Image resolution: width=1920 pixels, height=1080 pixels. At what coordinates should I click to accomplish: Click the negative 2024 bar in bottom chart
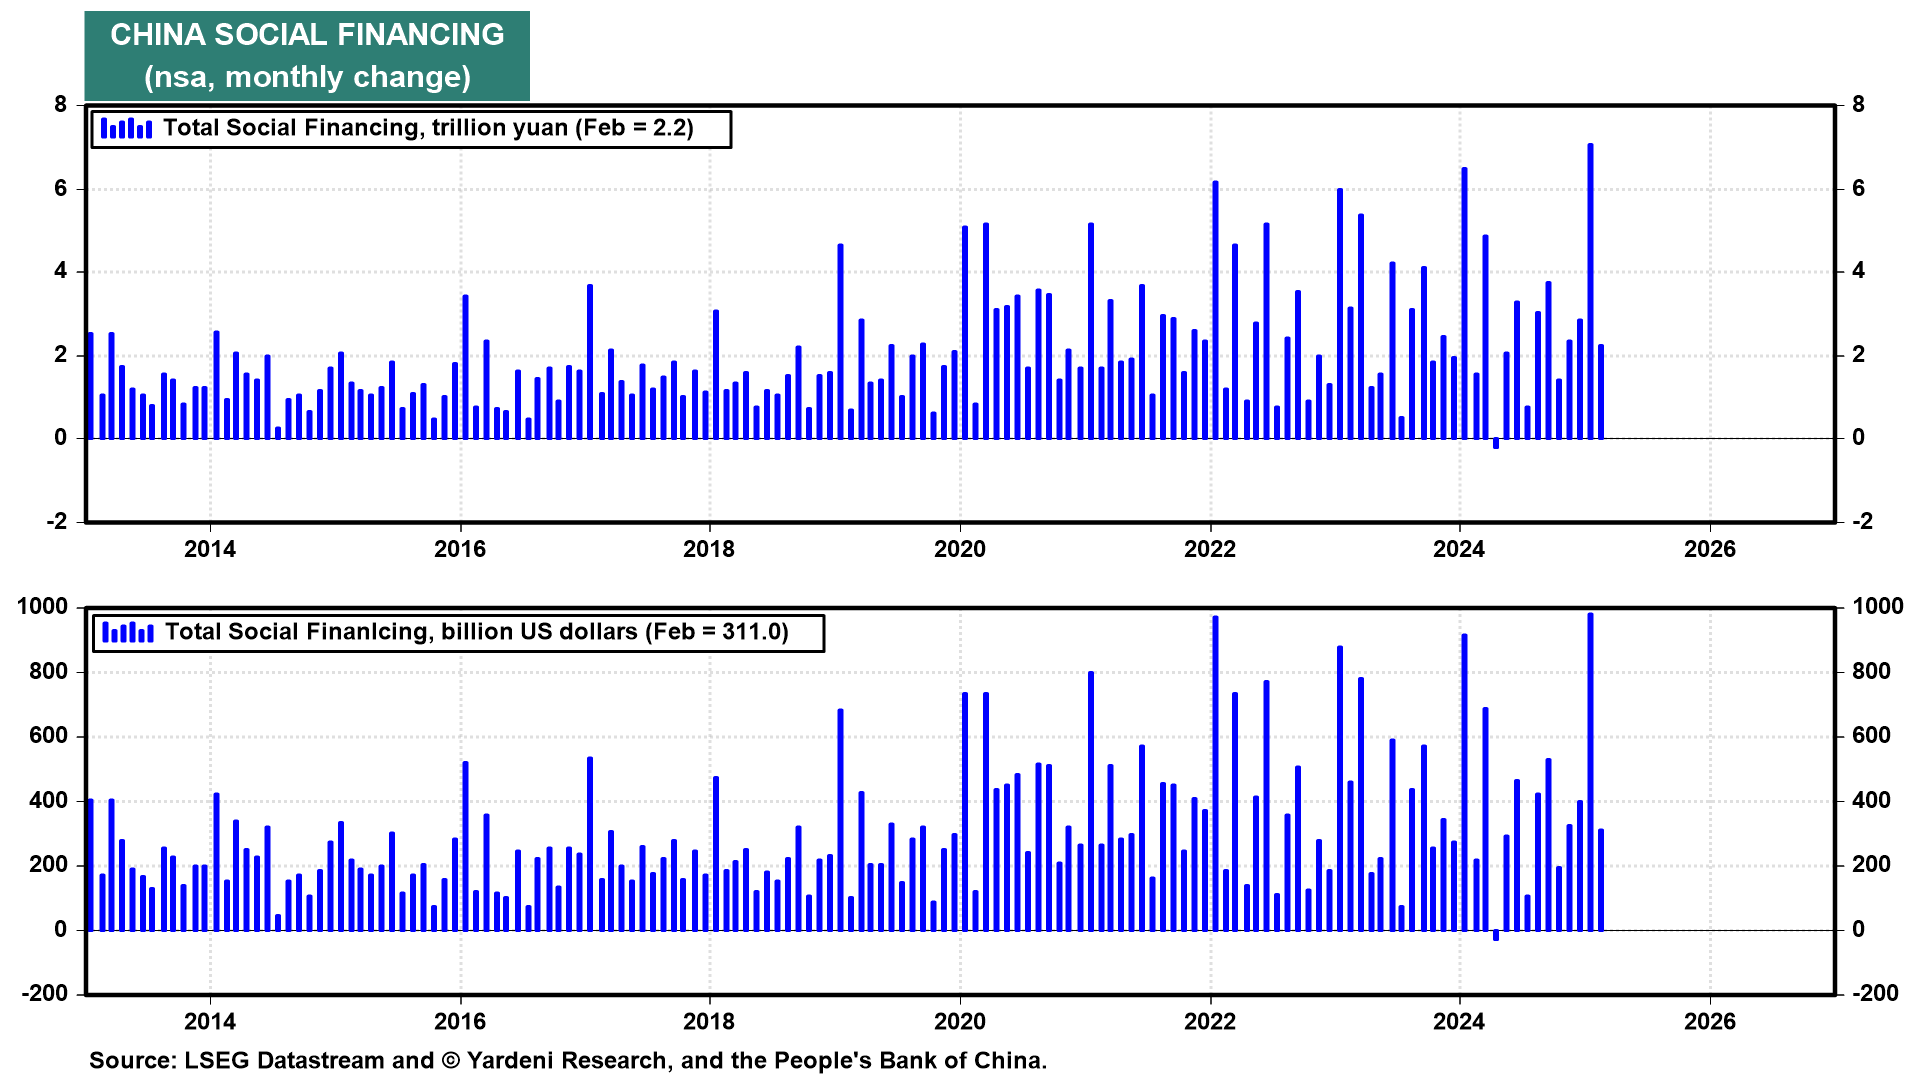[1496, 935]
